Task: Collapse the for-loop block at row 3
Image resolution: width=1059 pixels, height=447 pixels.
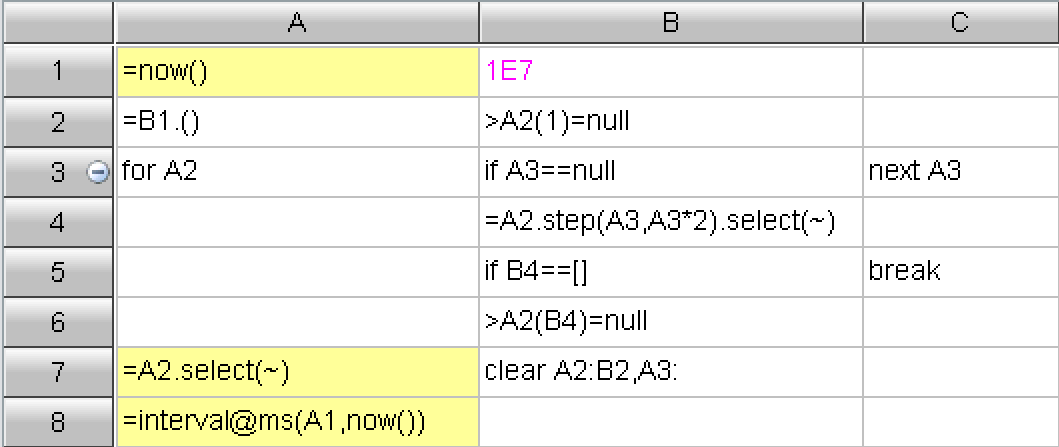Action: tap(98, 172)
